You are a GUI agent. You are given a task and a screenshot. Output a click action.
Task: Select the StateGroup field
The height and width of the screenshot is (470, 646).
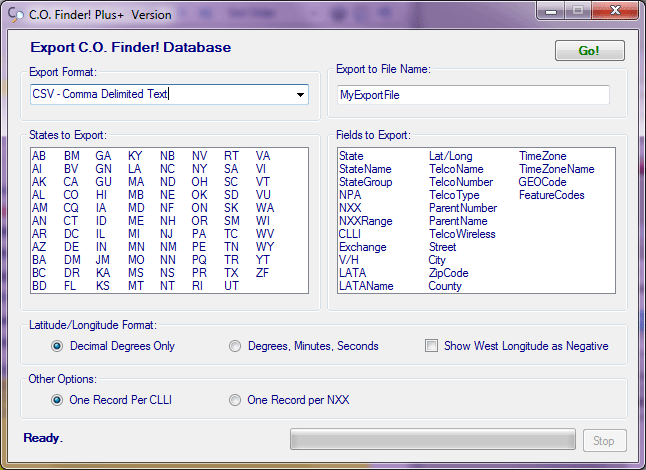(365, 182)
